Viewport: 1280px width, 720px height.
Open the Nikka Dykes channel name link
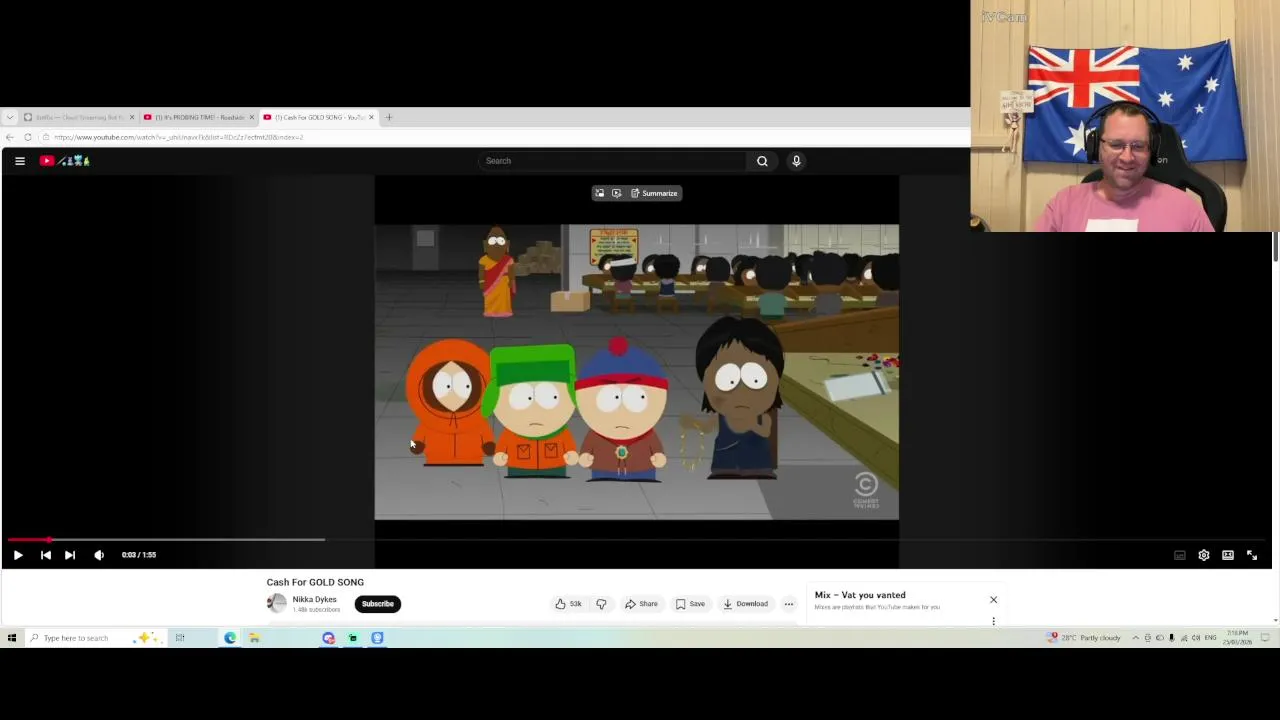click(314, 600)
